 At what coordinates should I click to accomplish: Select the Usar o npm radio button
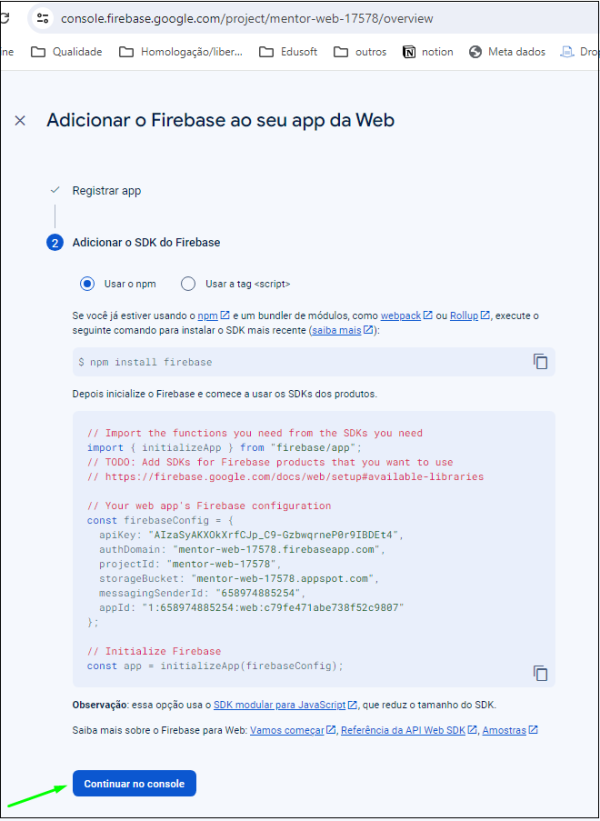[x=87, y=284]
